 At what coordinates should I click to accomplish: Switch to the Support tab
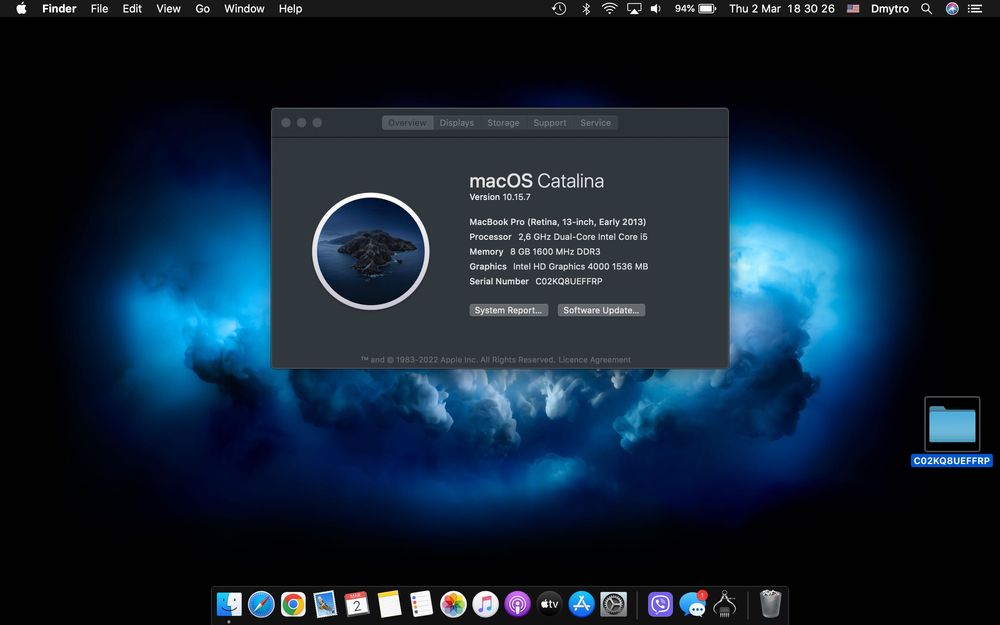click(x=550, y=122)
